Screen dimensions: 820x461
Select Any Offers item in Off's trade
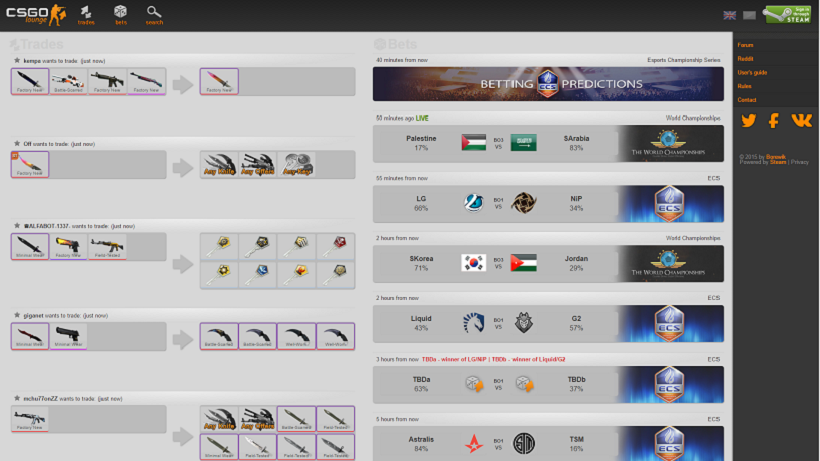click(x=258, y=165)
